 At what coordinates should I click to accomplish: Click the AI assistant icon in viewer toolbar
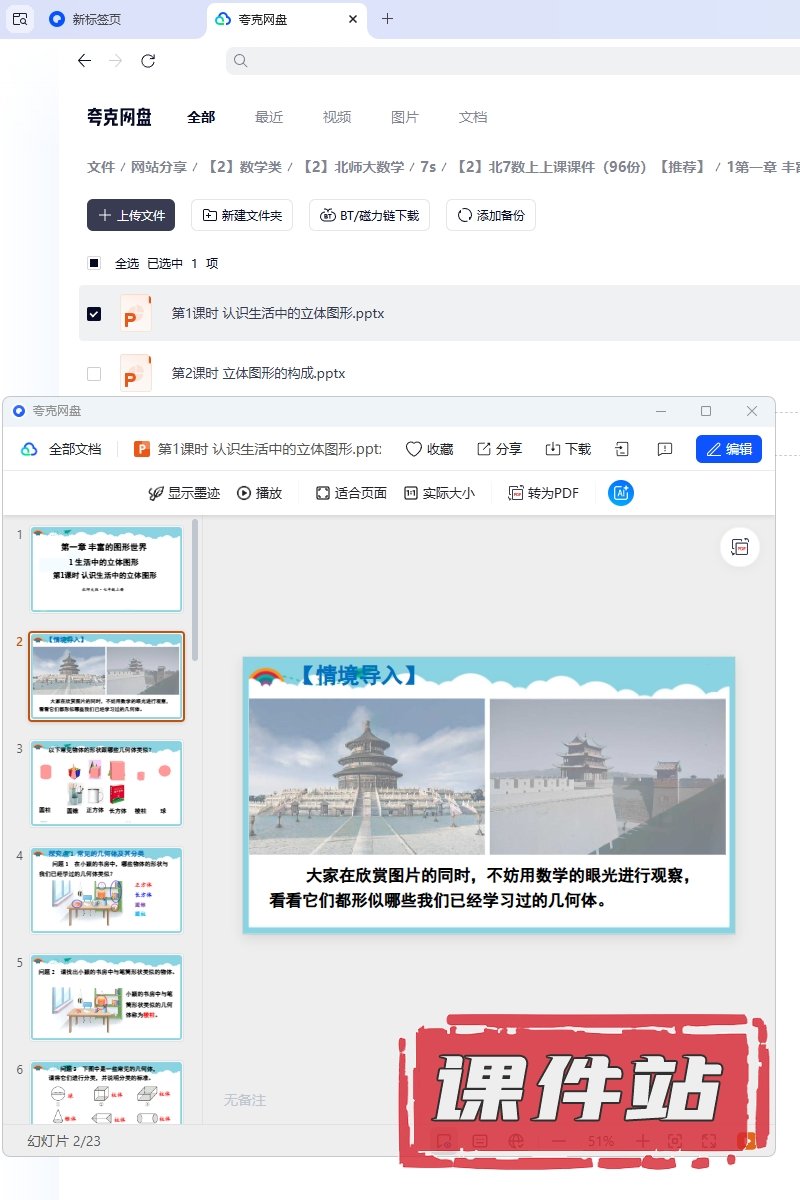pos(620,493)
